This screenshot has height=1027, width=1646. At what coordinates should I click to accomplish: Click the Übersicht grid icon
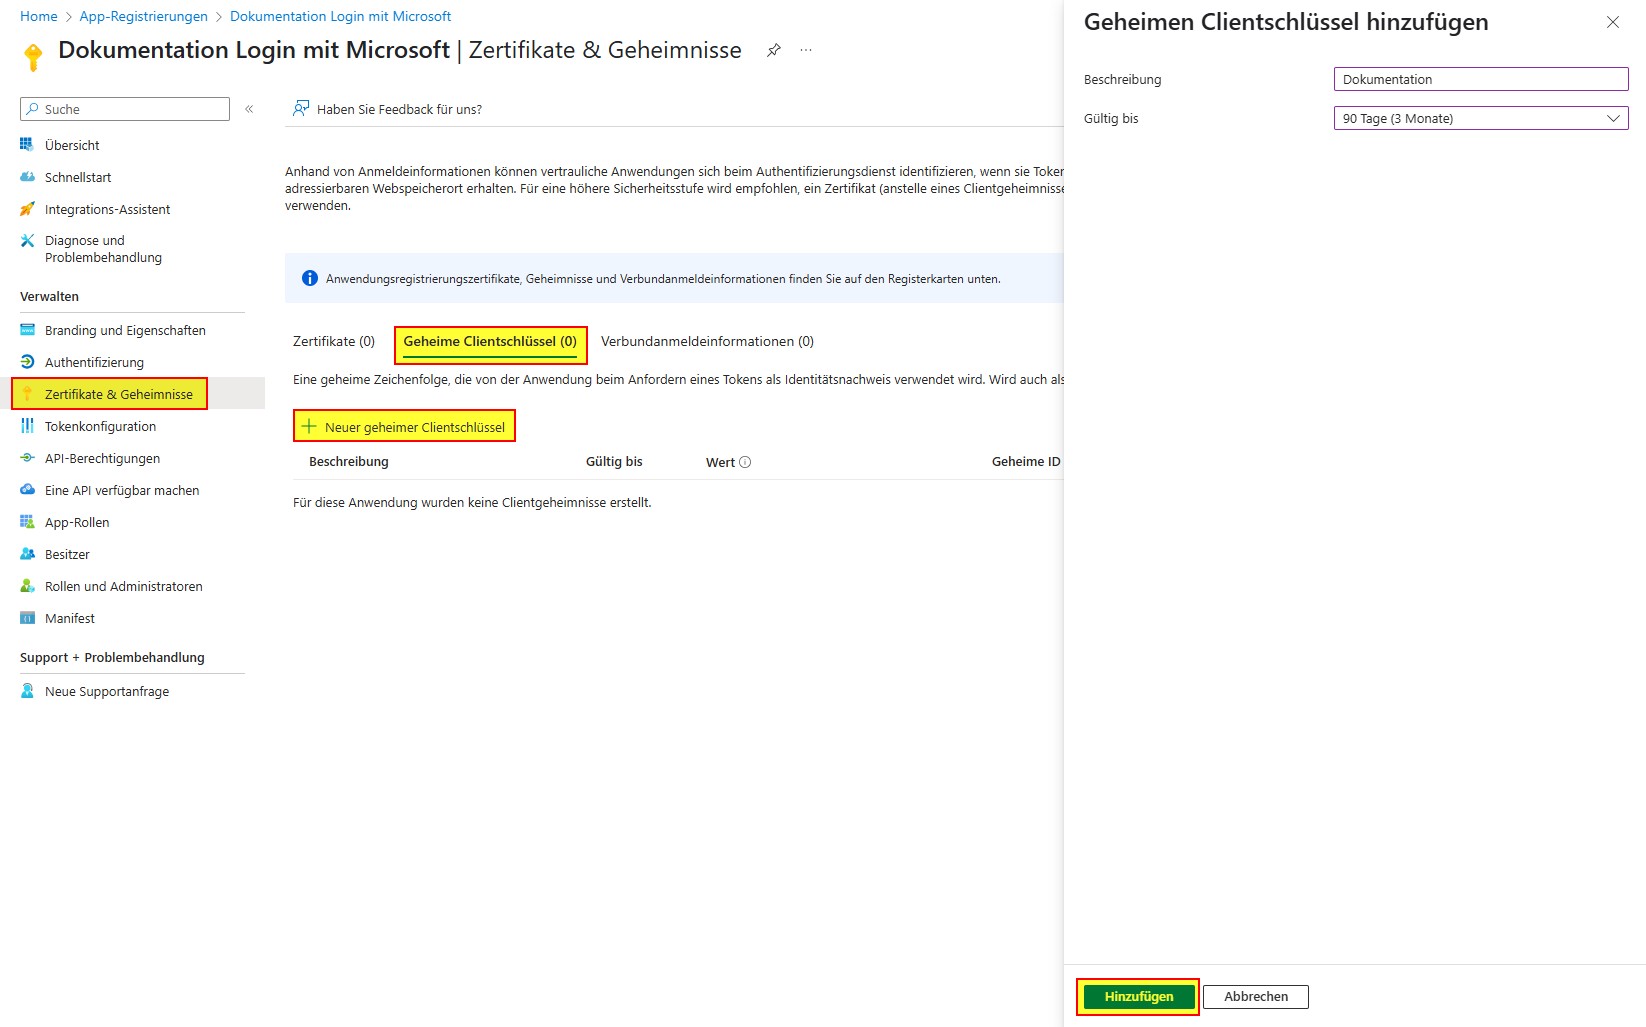[x=27, y=145]
